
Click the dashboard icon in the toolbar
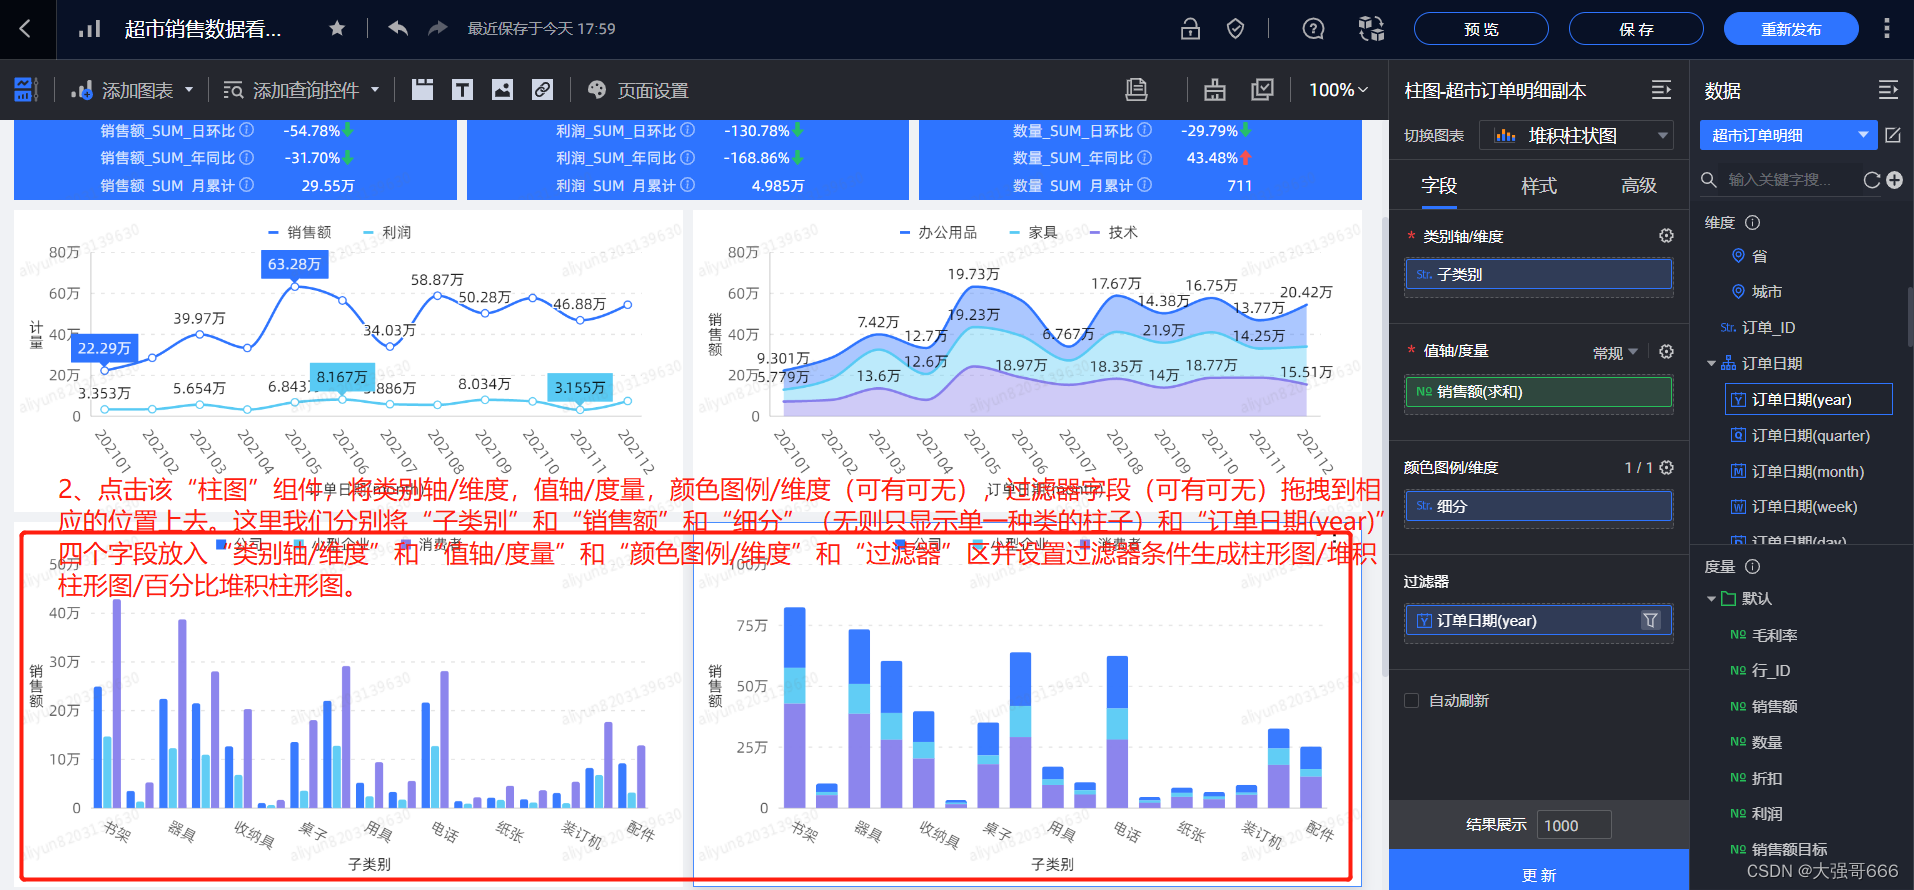click(26, 90)
